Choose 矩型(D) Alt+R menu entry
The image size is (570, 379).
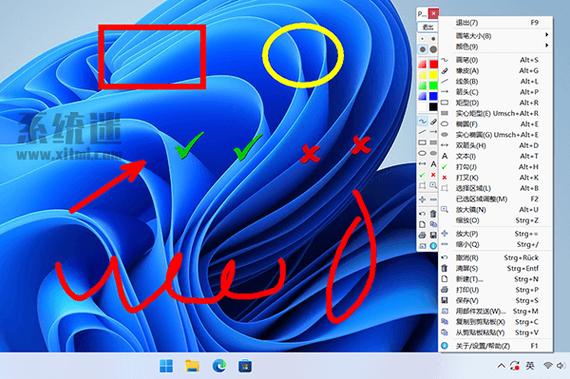click(x=496, y=103)
